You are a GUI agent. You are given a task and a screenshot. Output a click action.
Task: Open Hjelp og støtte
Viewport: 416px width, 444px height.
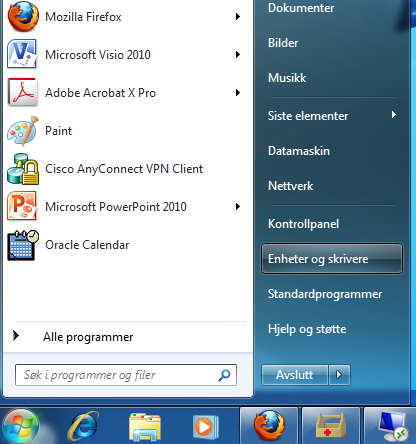click(x=307, y=329)
